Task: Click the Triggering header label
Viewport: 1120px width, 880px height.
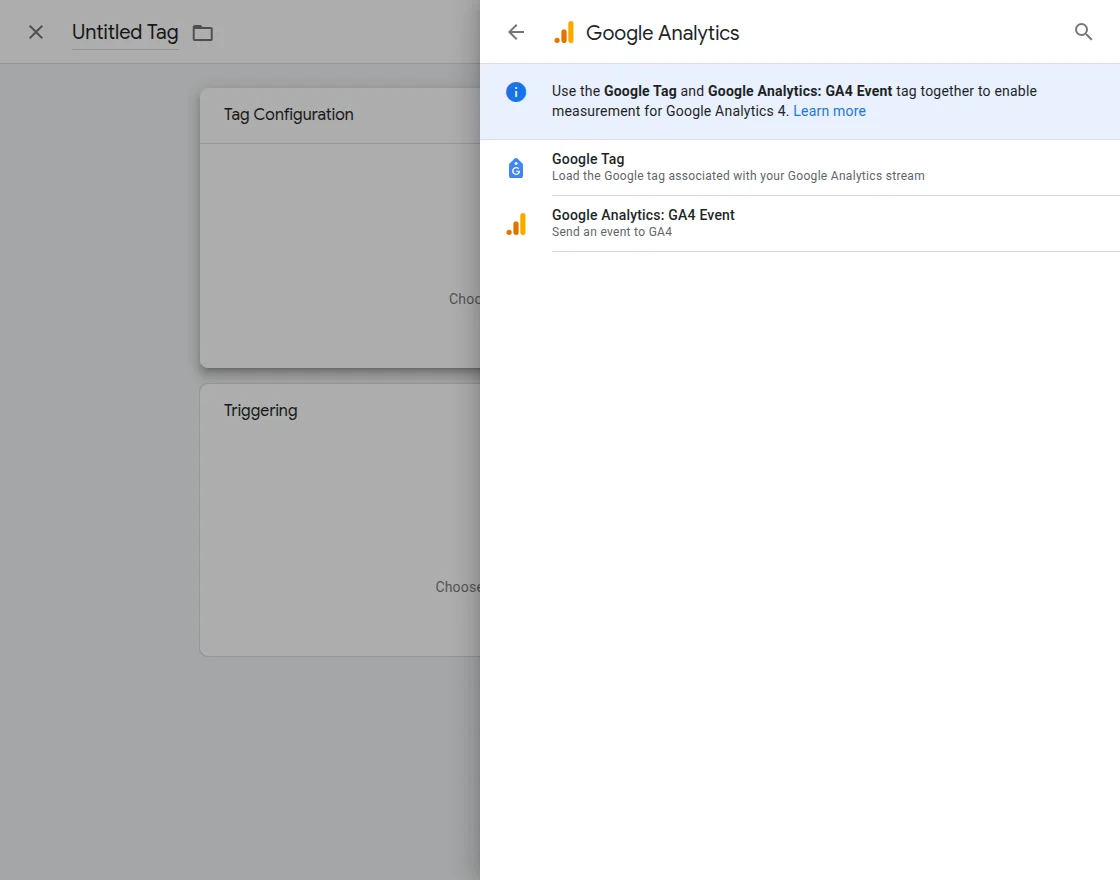Action: 260,410
